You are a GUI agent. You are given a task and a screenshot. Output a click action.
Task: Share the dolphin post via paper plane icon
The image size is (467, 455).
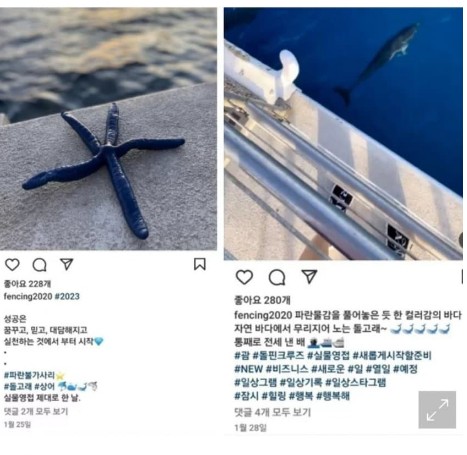click(309, 277)
